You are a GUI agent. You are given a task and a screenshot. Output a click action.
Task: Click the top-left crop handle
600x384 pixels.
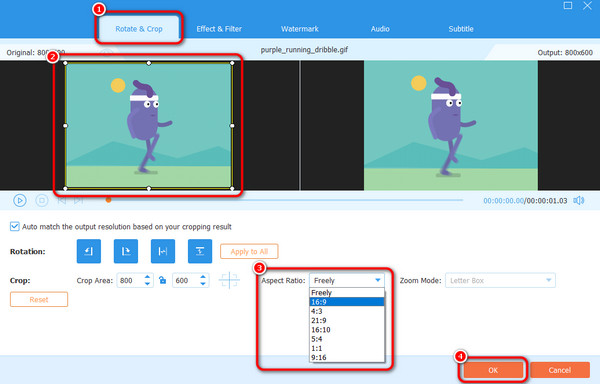click(65, 63)
